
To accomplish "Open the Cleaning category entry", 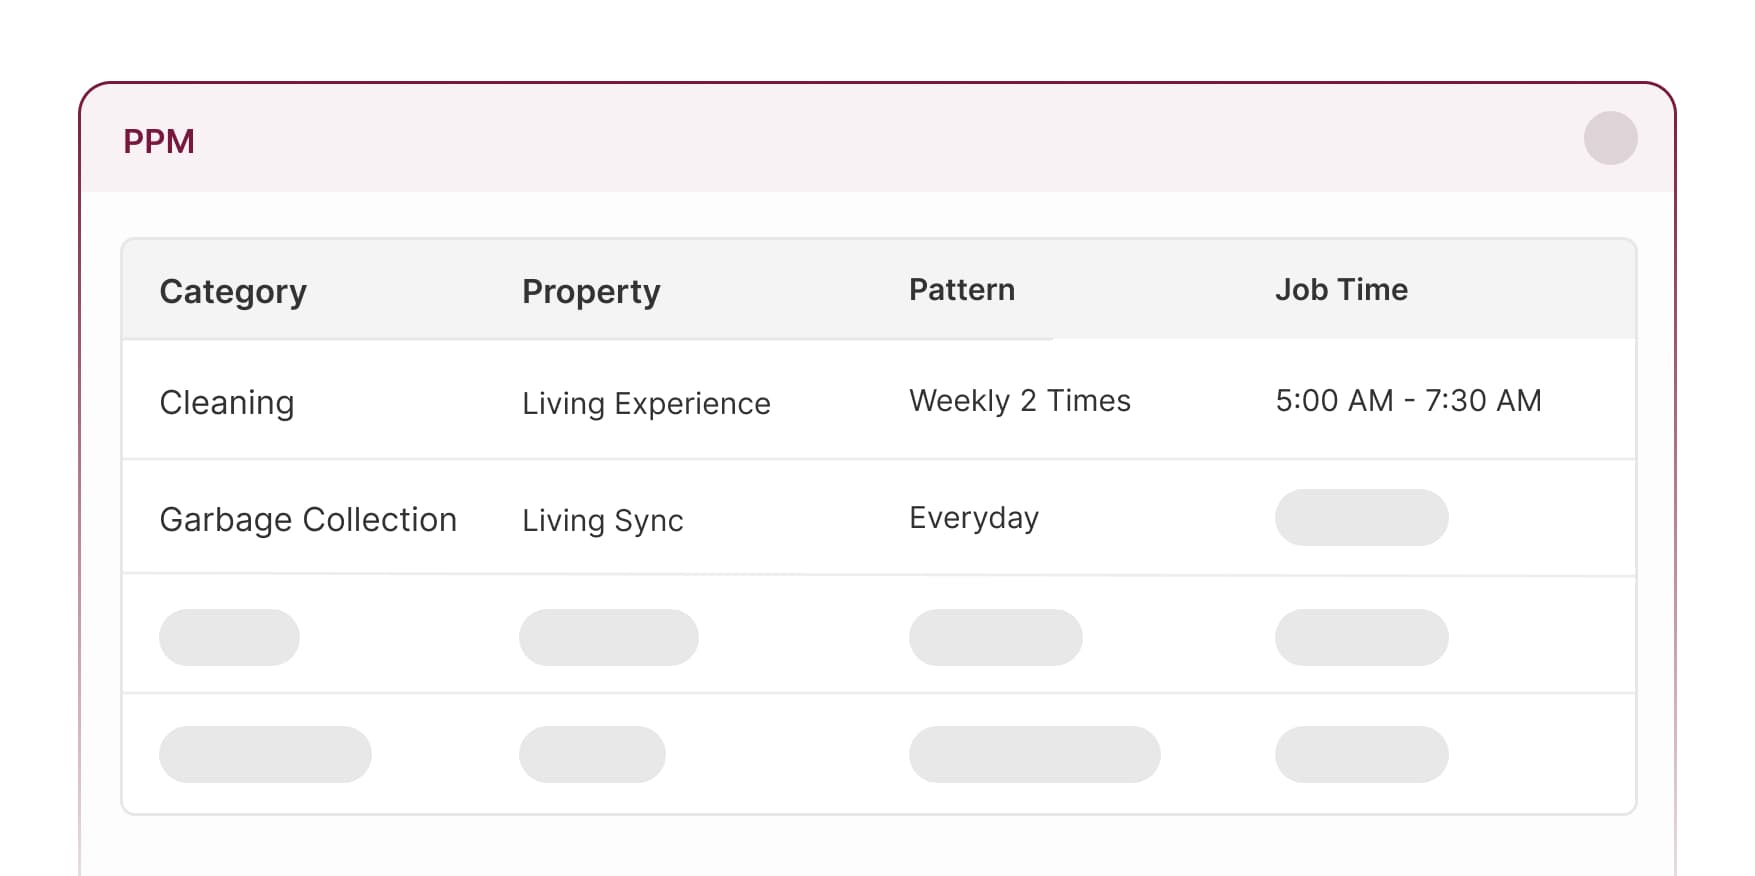I will [227, 402].
